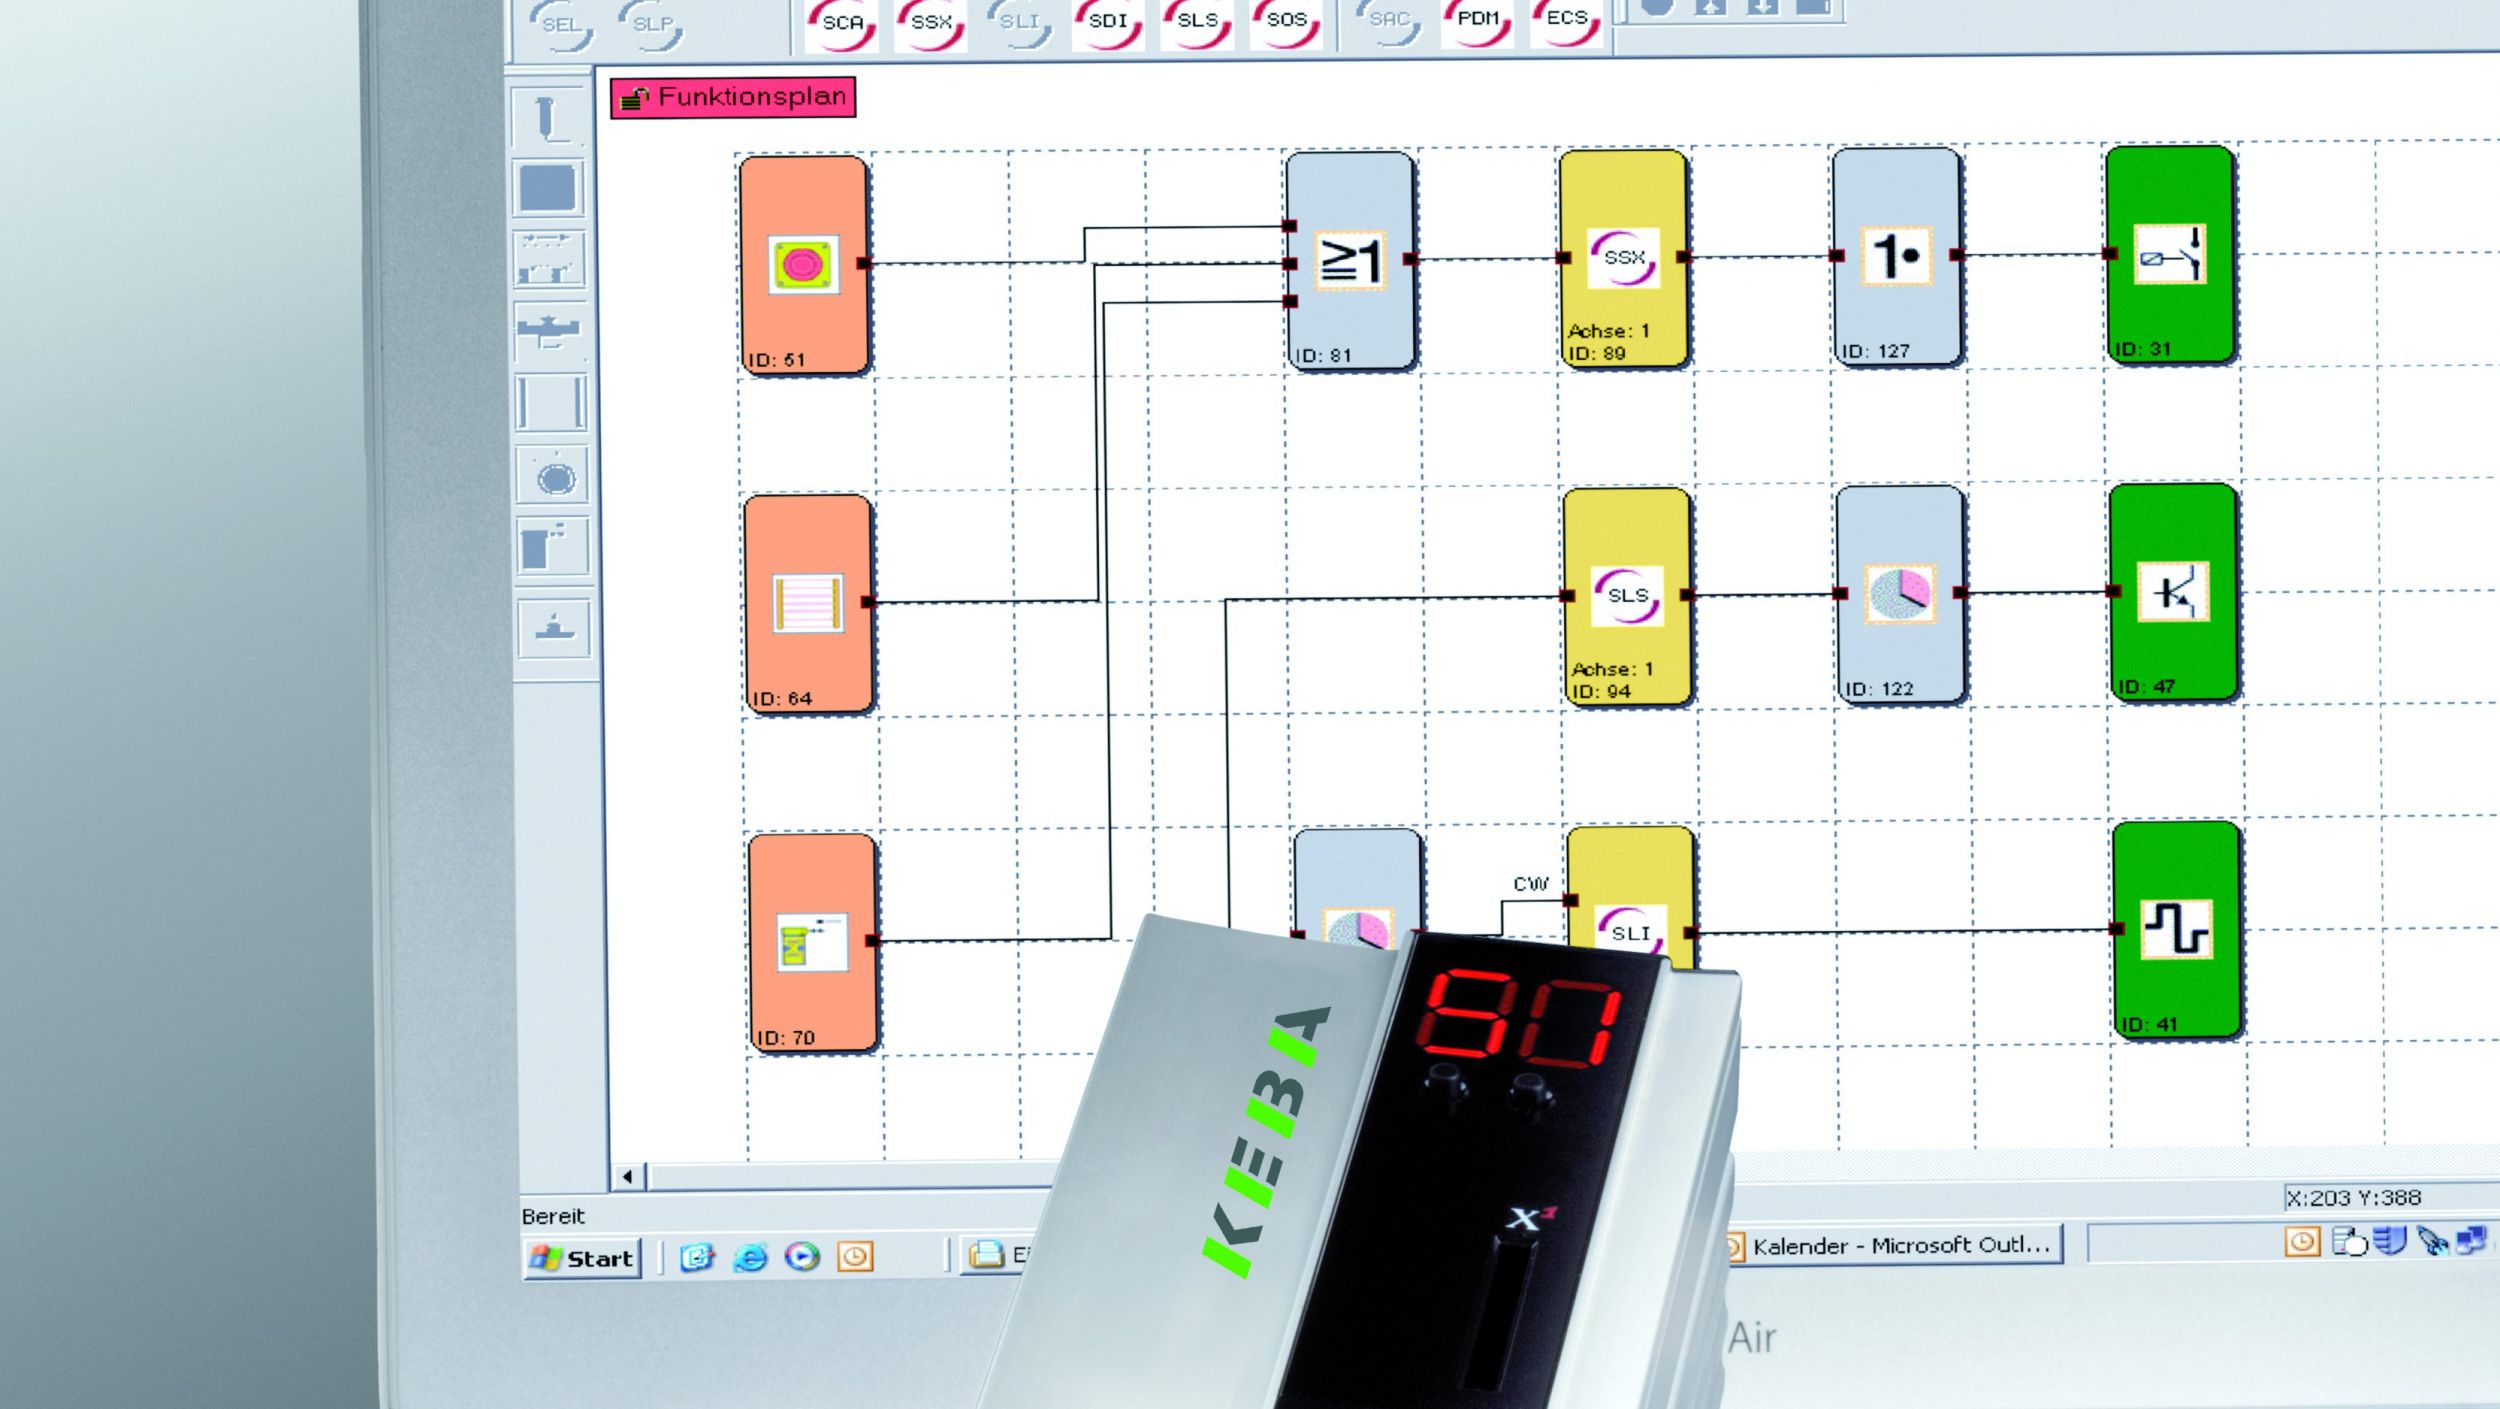Viewport: 2500px width, 1409px height.
Task: Click the SCA safety function toolbar icon
Action: (x=842, y=23)
